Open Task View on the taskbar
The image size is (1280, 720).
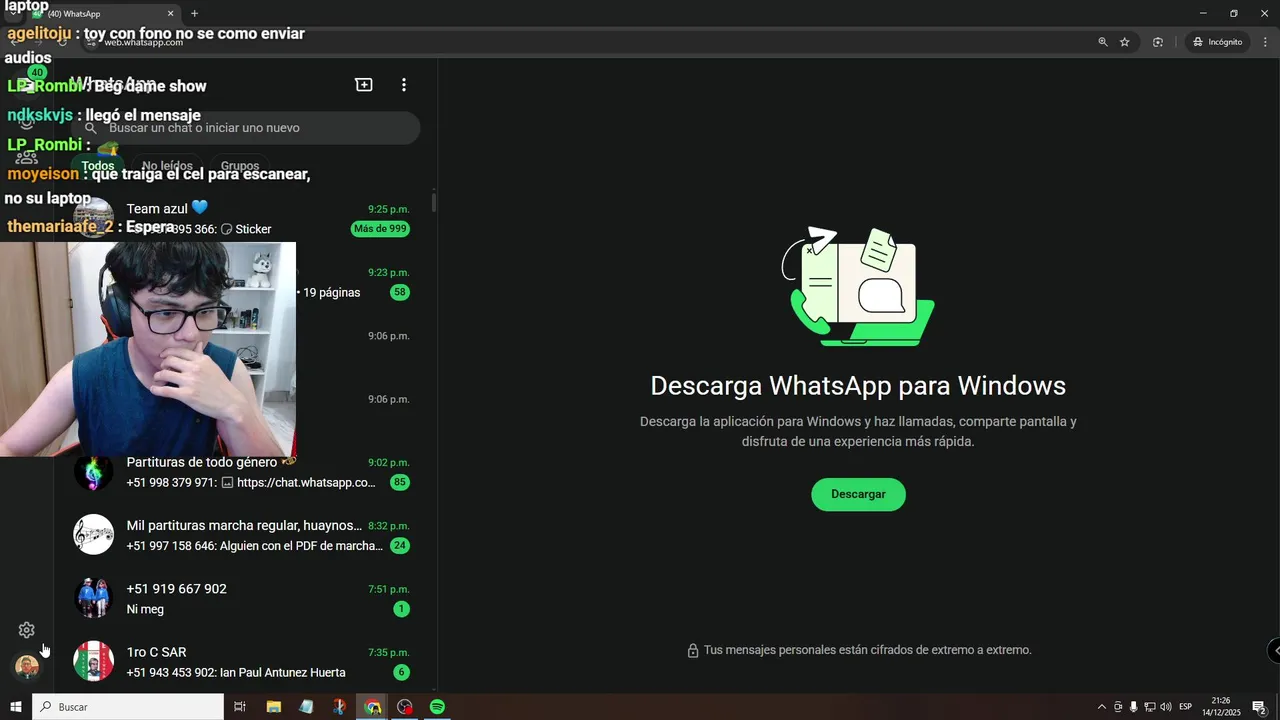click(x=240, y=707)
